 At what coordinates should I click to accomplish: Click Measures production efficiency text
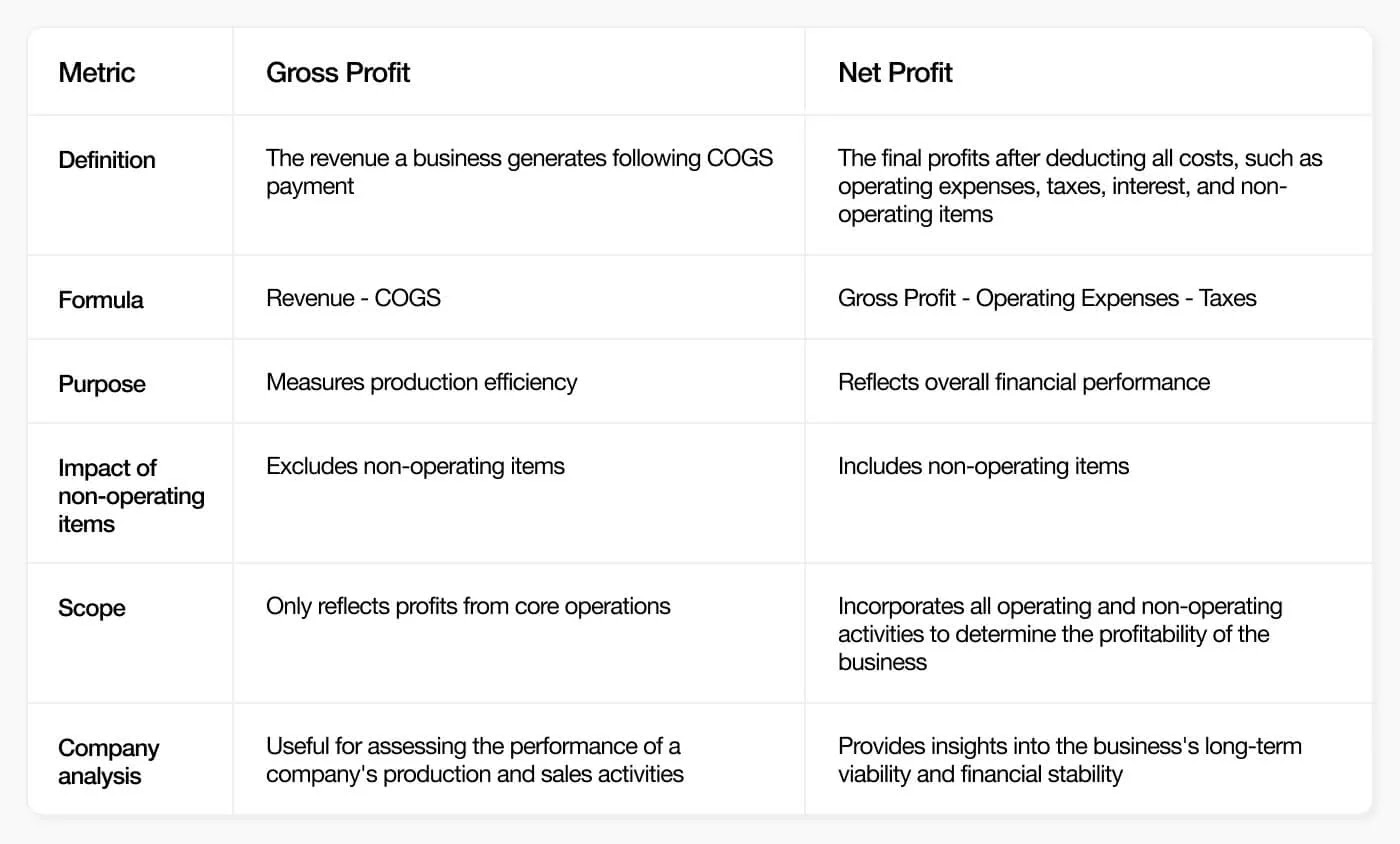click(421, 382)
